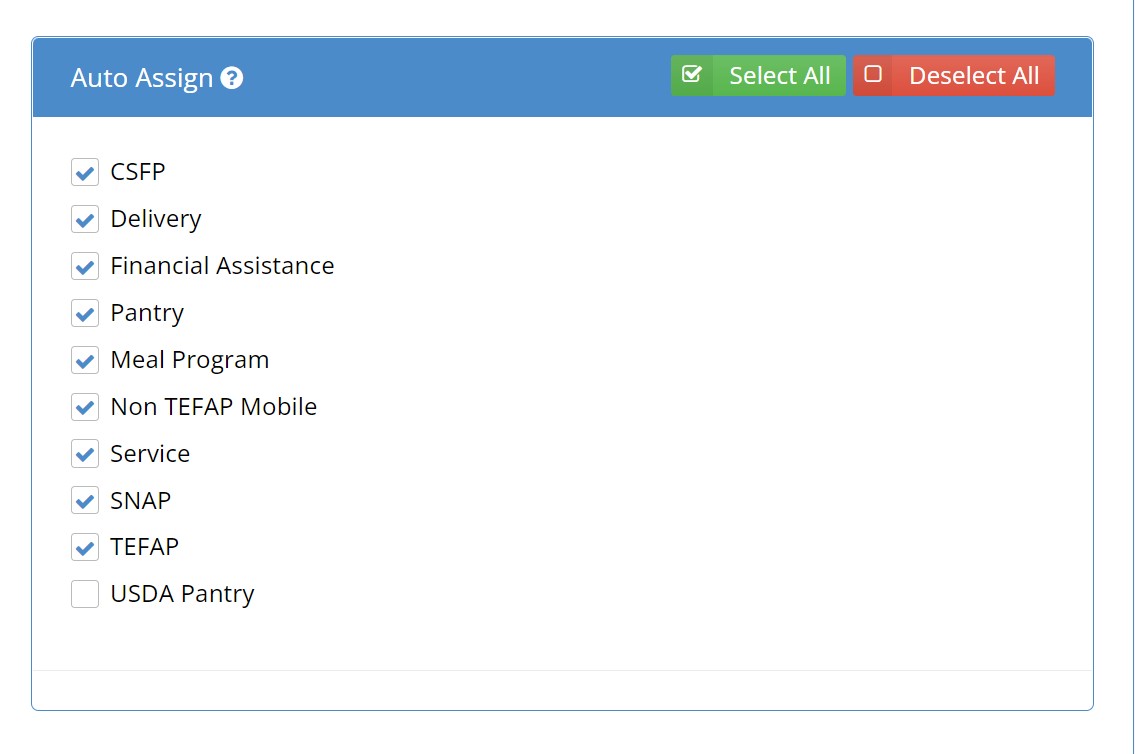Click the empty square icon on Deselect All
This screenshot has width=1135, height=754.
point(873,75)
